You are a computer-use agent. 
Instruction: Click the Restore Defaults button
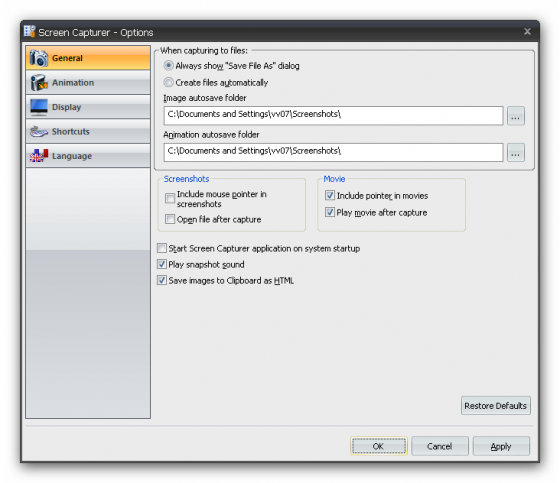pyautogui.click(x=495, y=405)
